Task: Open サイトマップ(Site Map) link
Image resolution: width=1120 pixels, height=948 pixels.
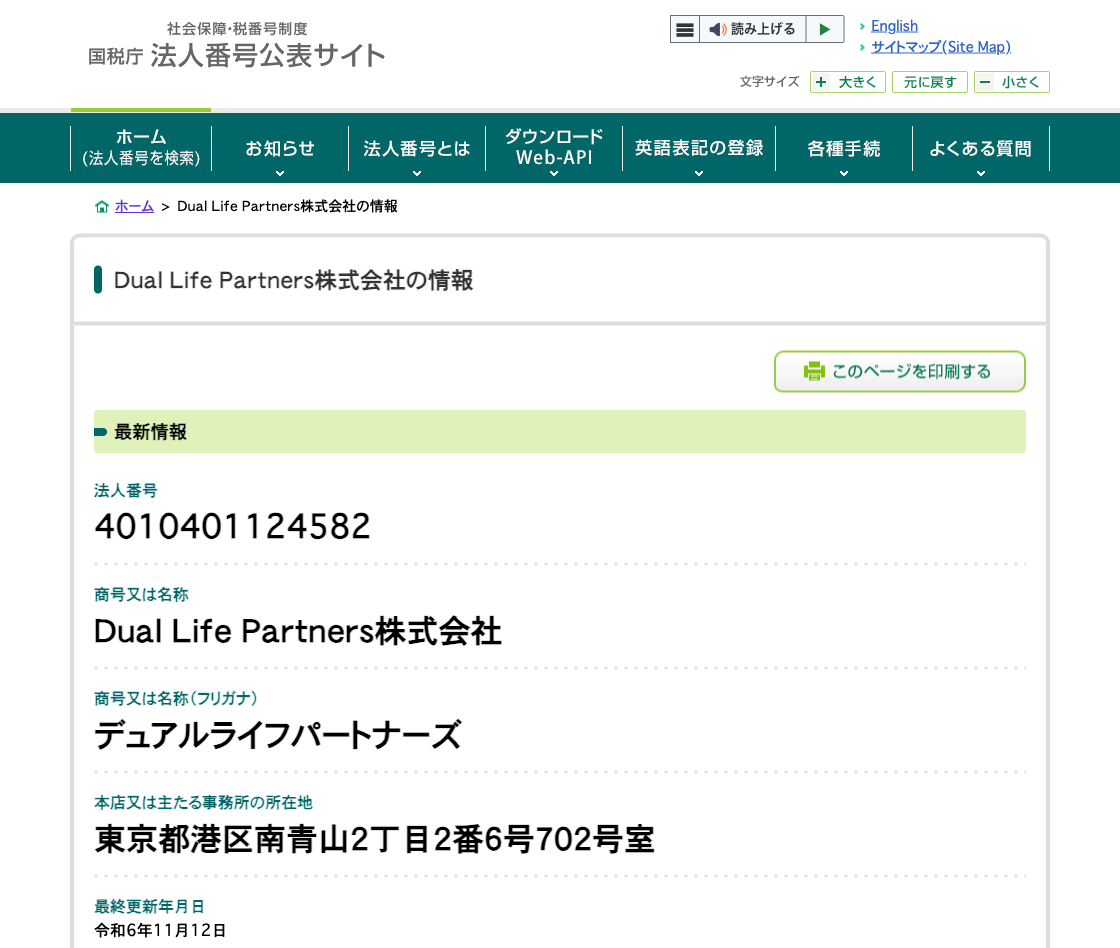Action: pyautogui.click(x=941, y=47)
